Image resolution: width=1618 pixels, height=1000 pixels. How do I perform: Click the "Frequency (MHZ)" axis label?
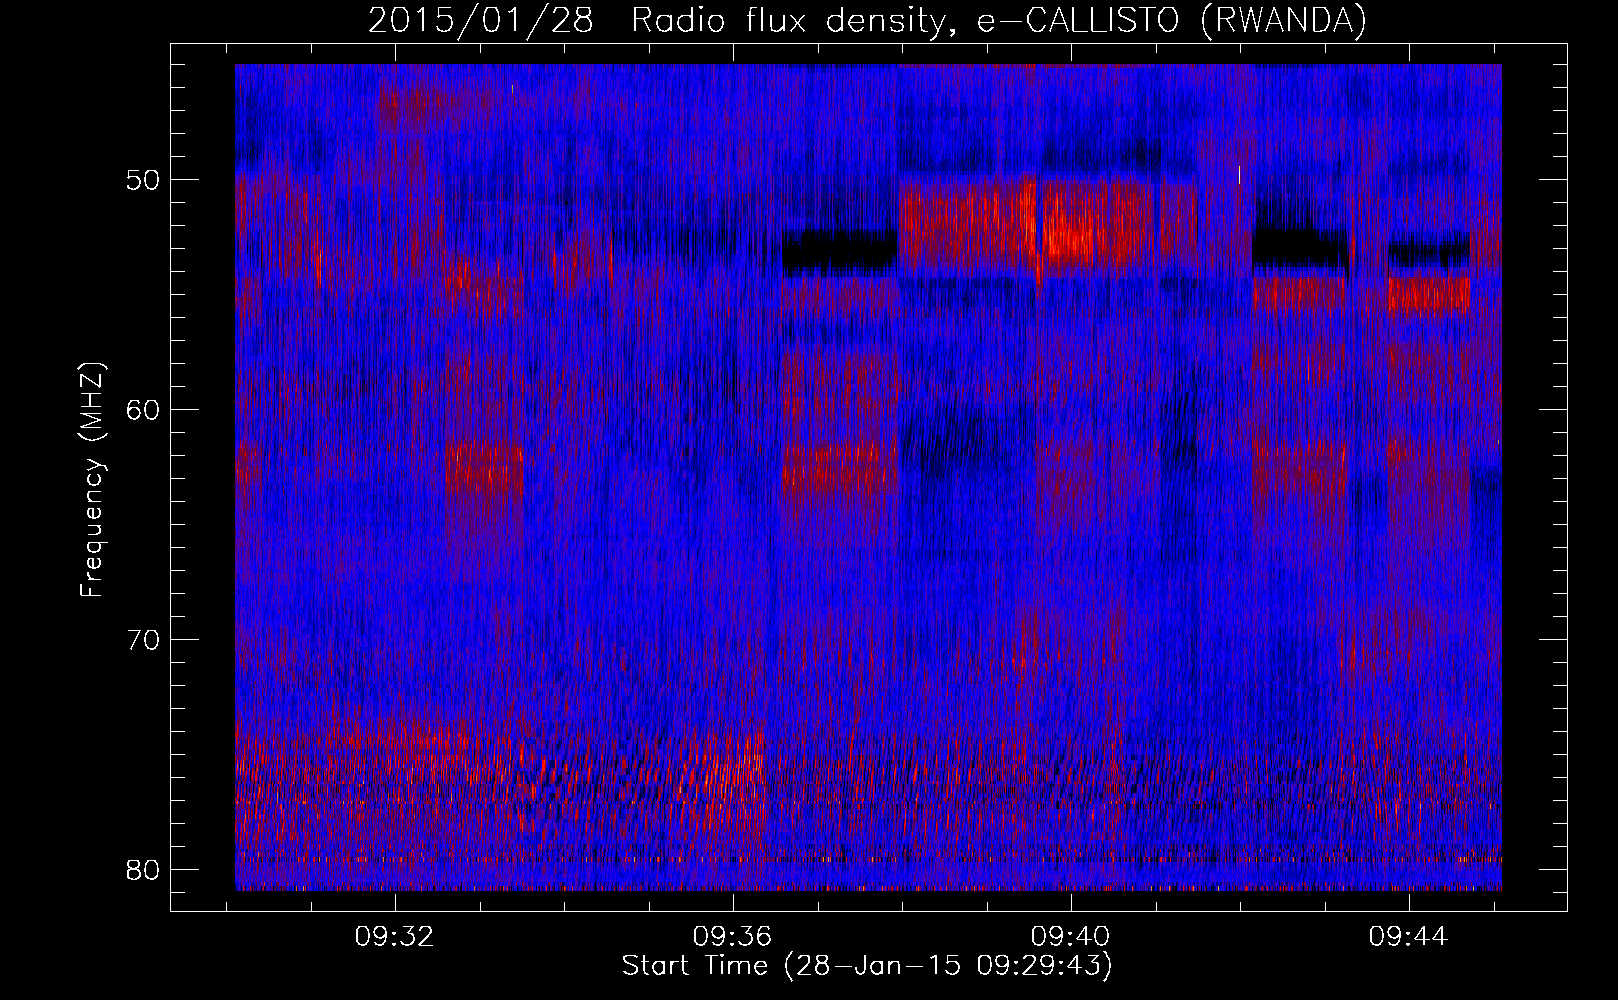[x=92, y=480]
